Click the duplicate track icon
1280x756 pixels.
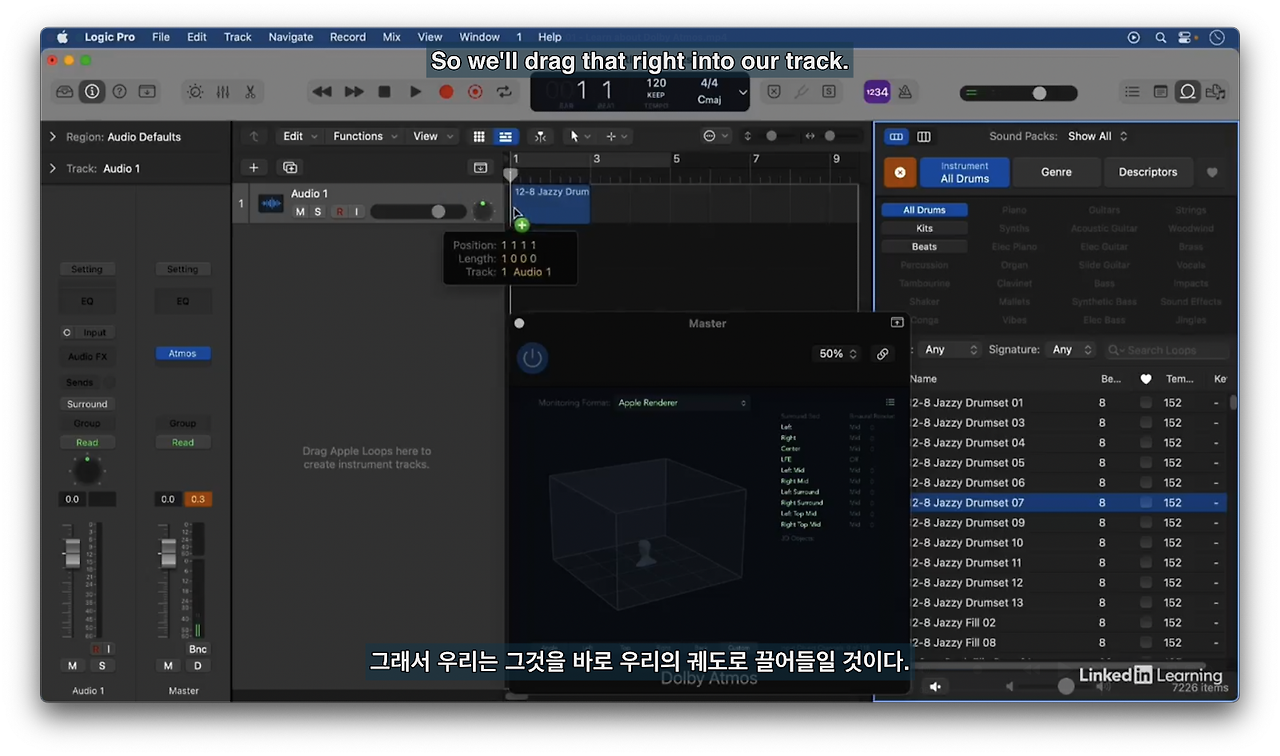290,168
